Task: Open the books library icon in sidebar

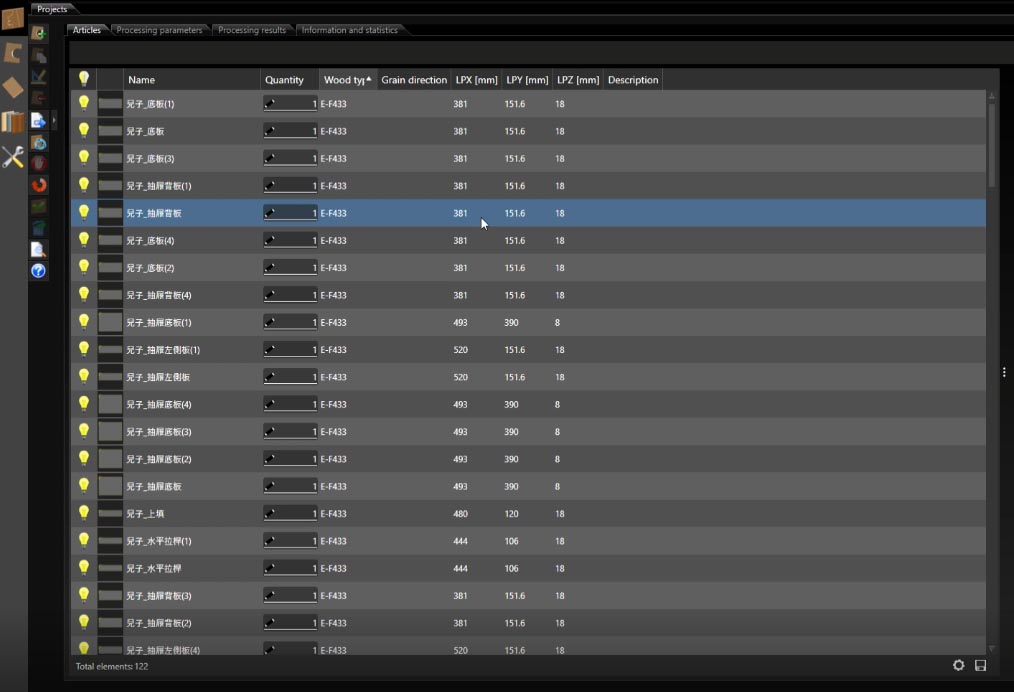Action: tap(13, 122)
